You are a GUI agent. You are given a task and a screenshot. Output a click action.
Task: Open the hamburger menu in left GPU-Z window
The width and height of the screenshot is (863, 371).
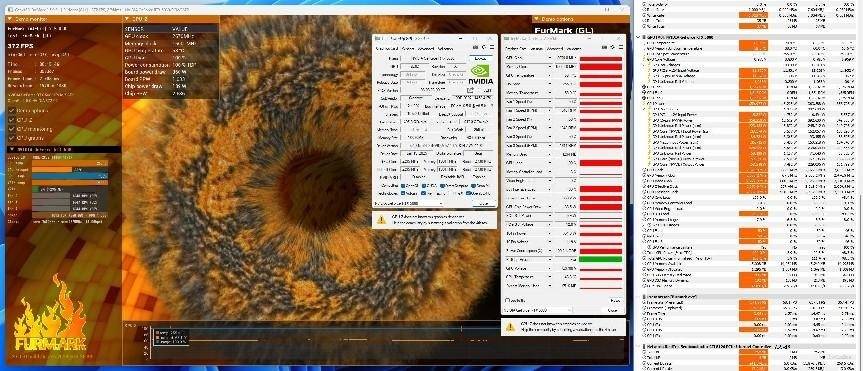(x=491, y=48)
